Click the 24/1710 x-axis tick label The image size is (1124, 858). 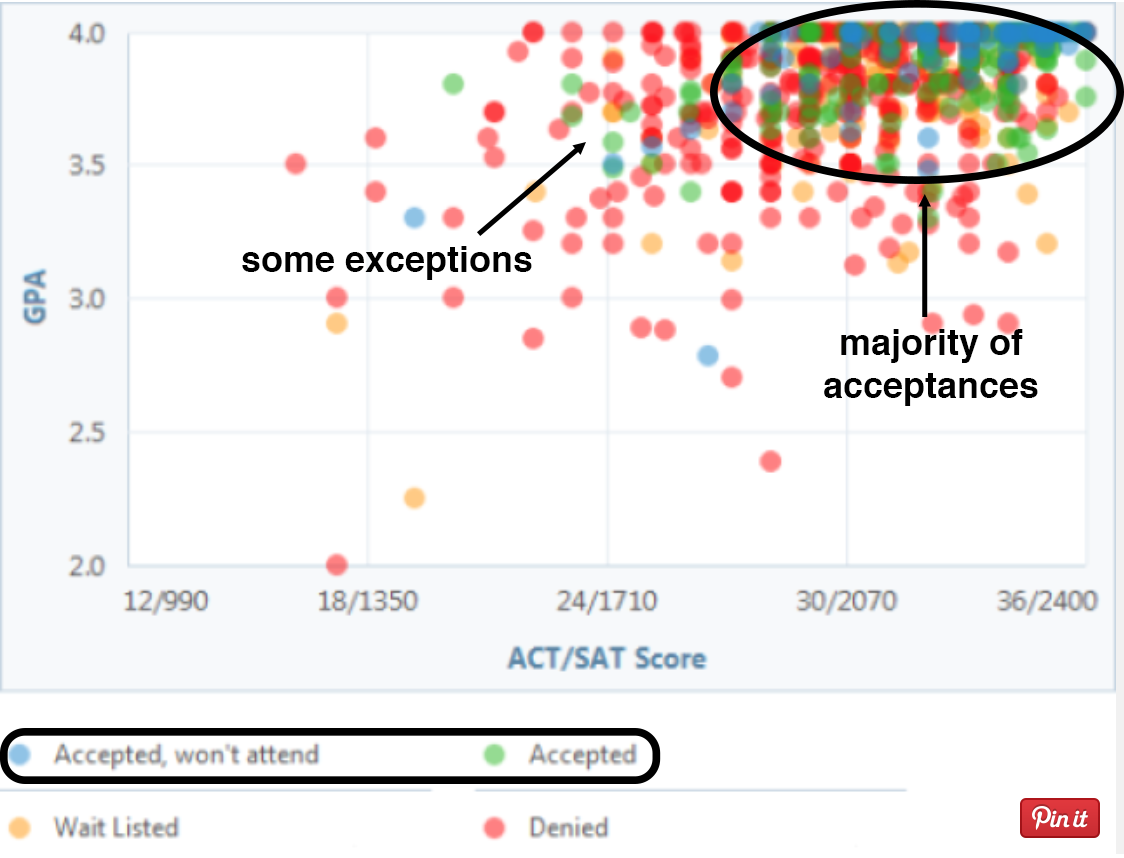(606, 601)
